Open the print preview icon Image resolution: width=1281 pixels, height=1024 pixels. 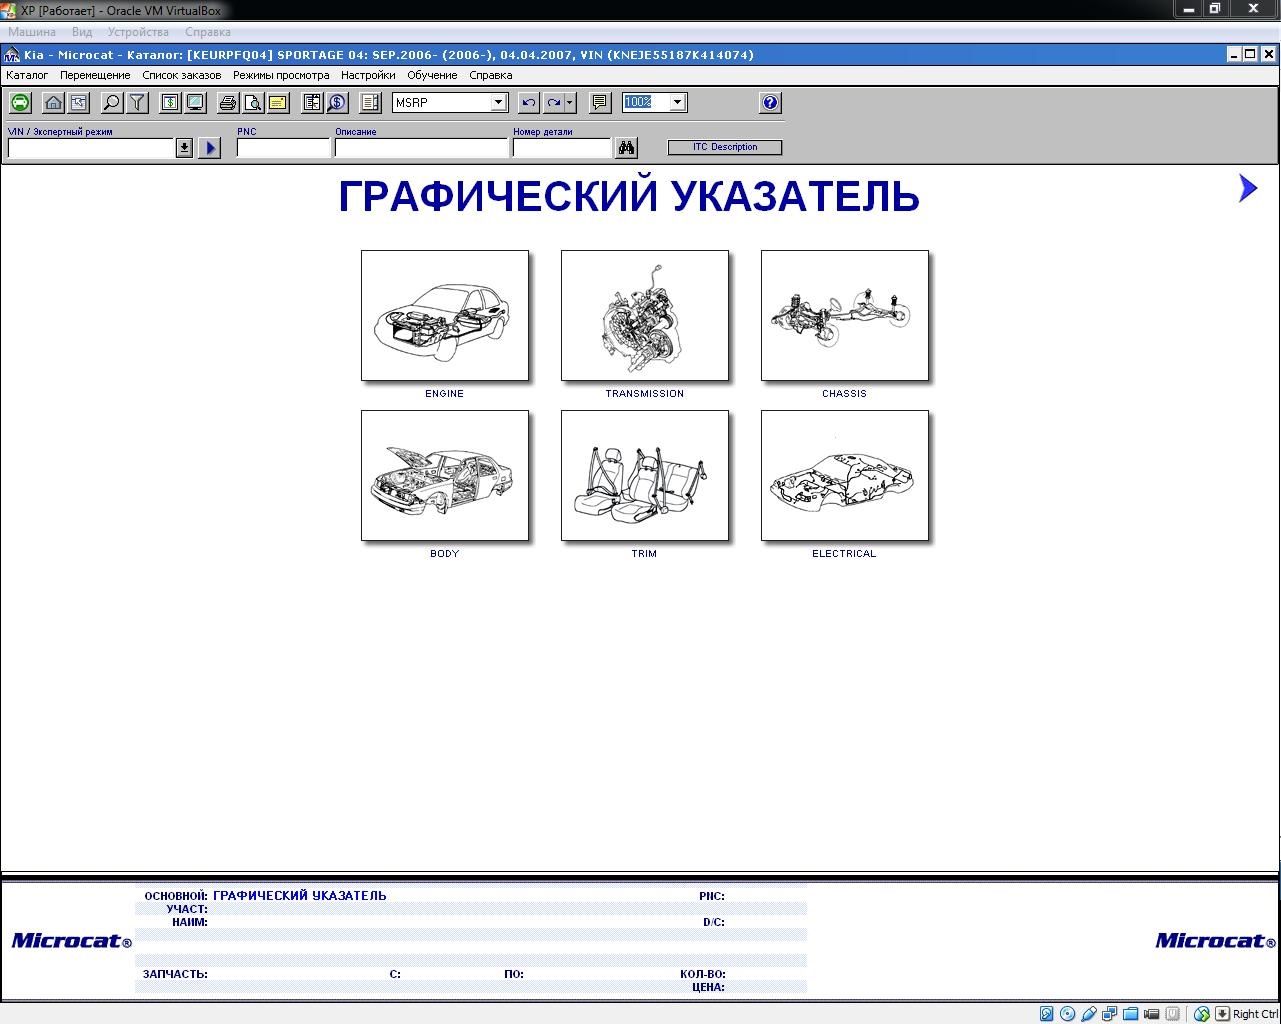253,102
